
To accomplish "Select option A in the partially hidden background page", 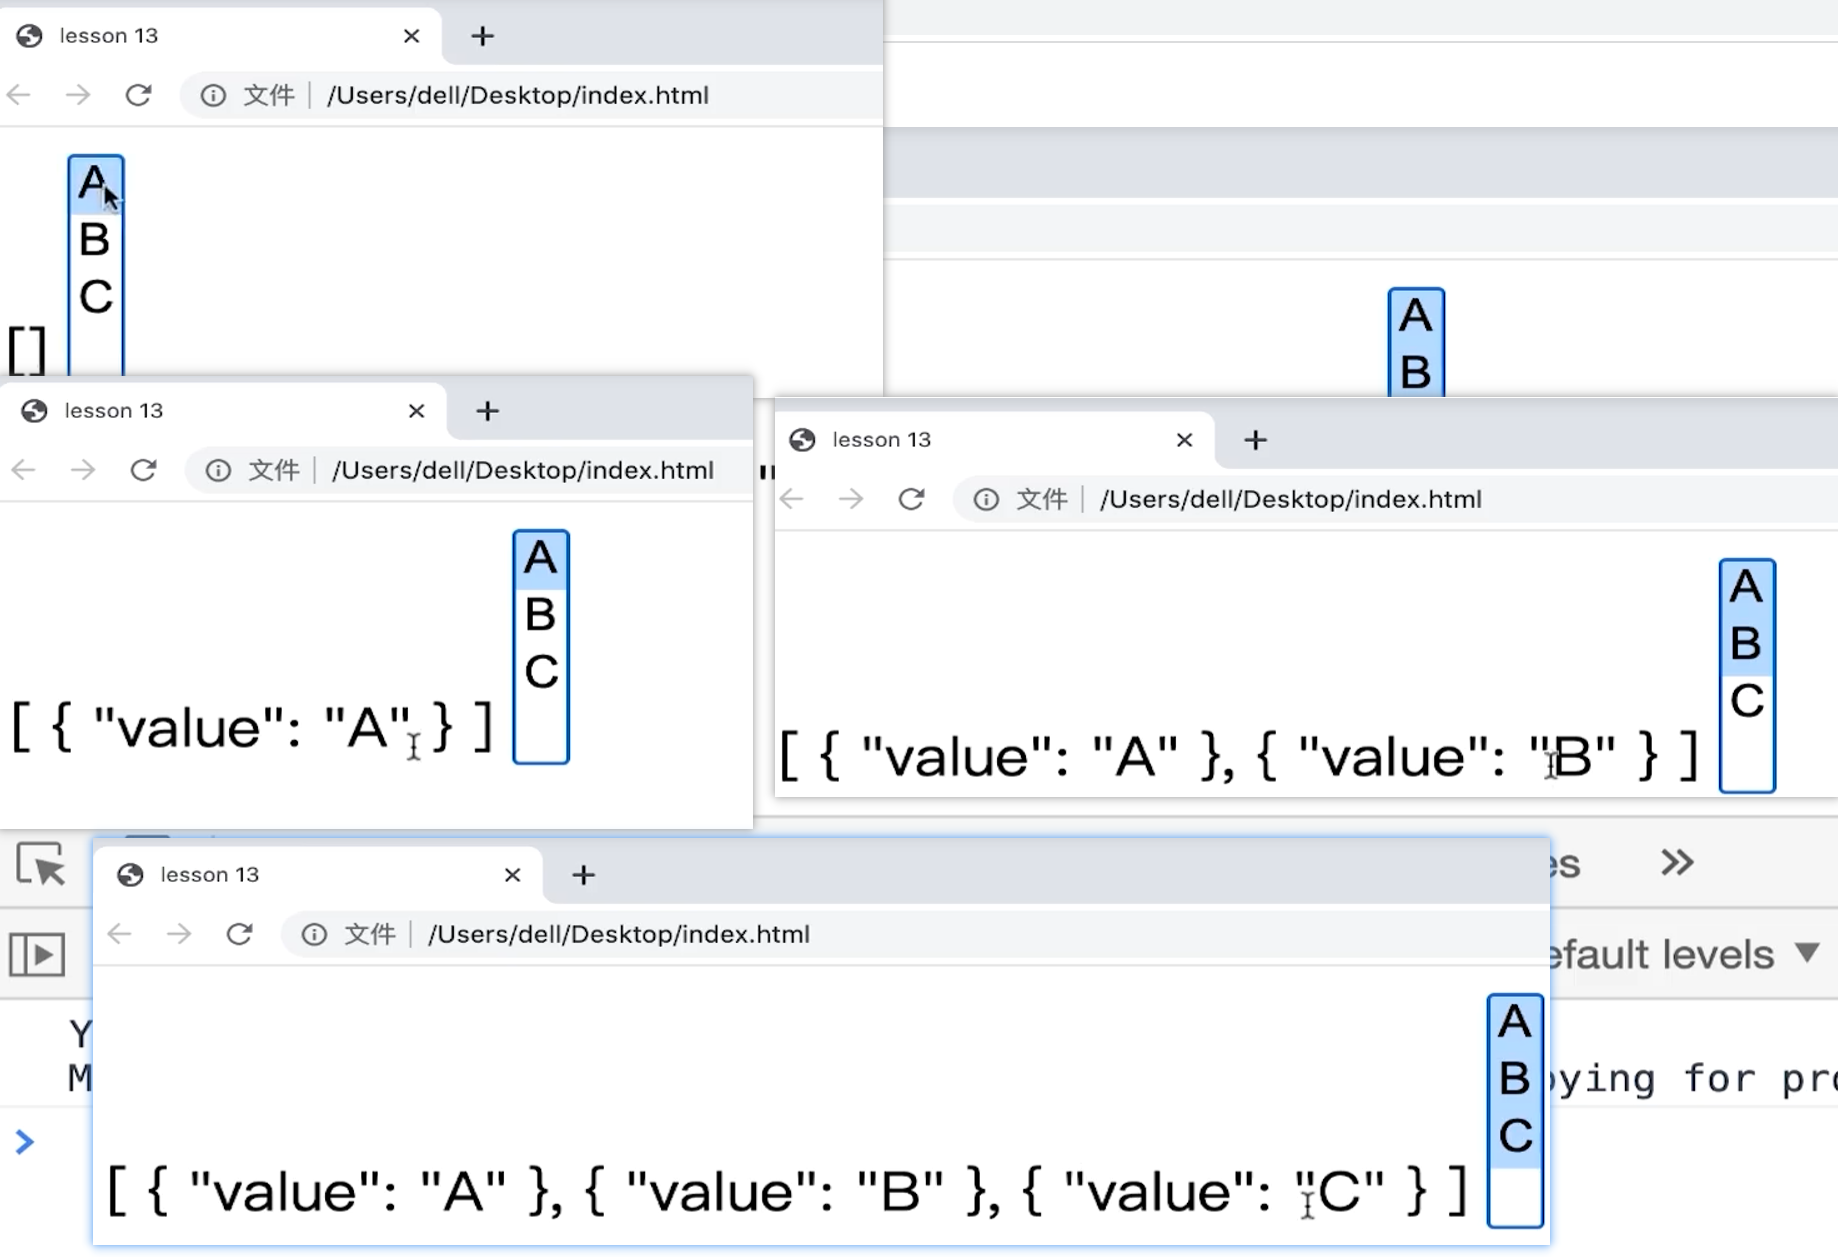I will [x=1416, y=317].
